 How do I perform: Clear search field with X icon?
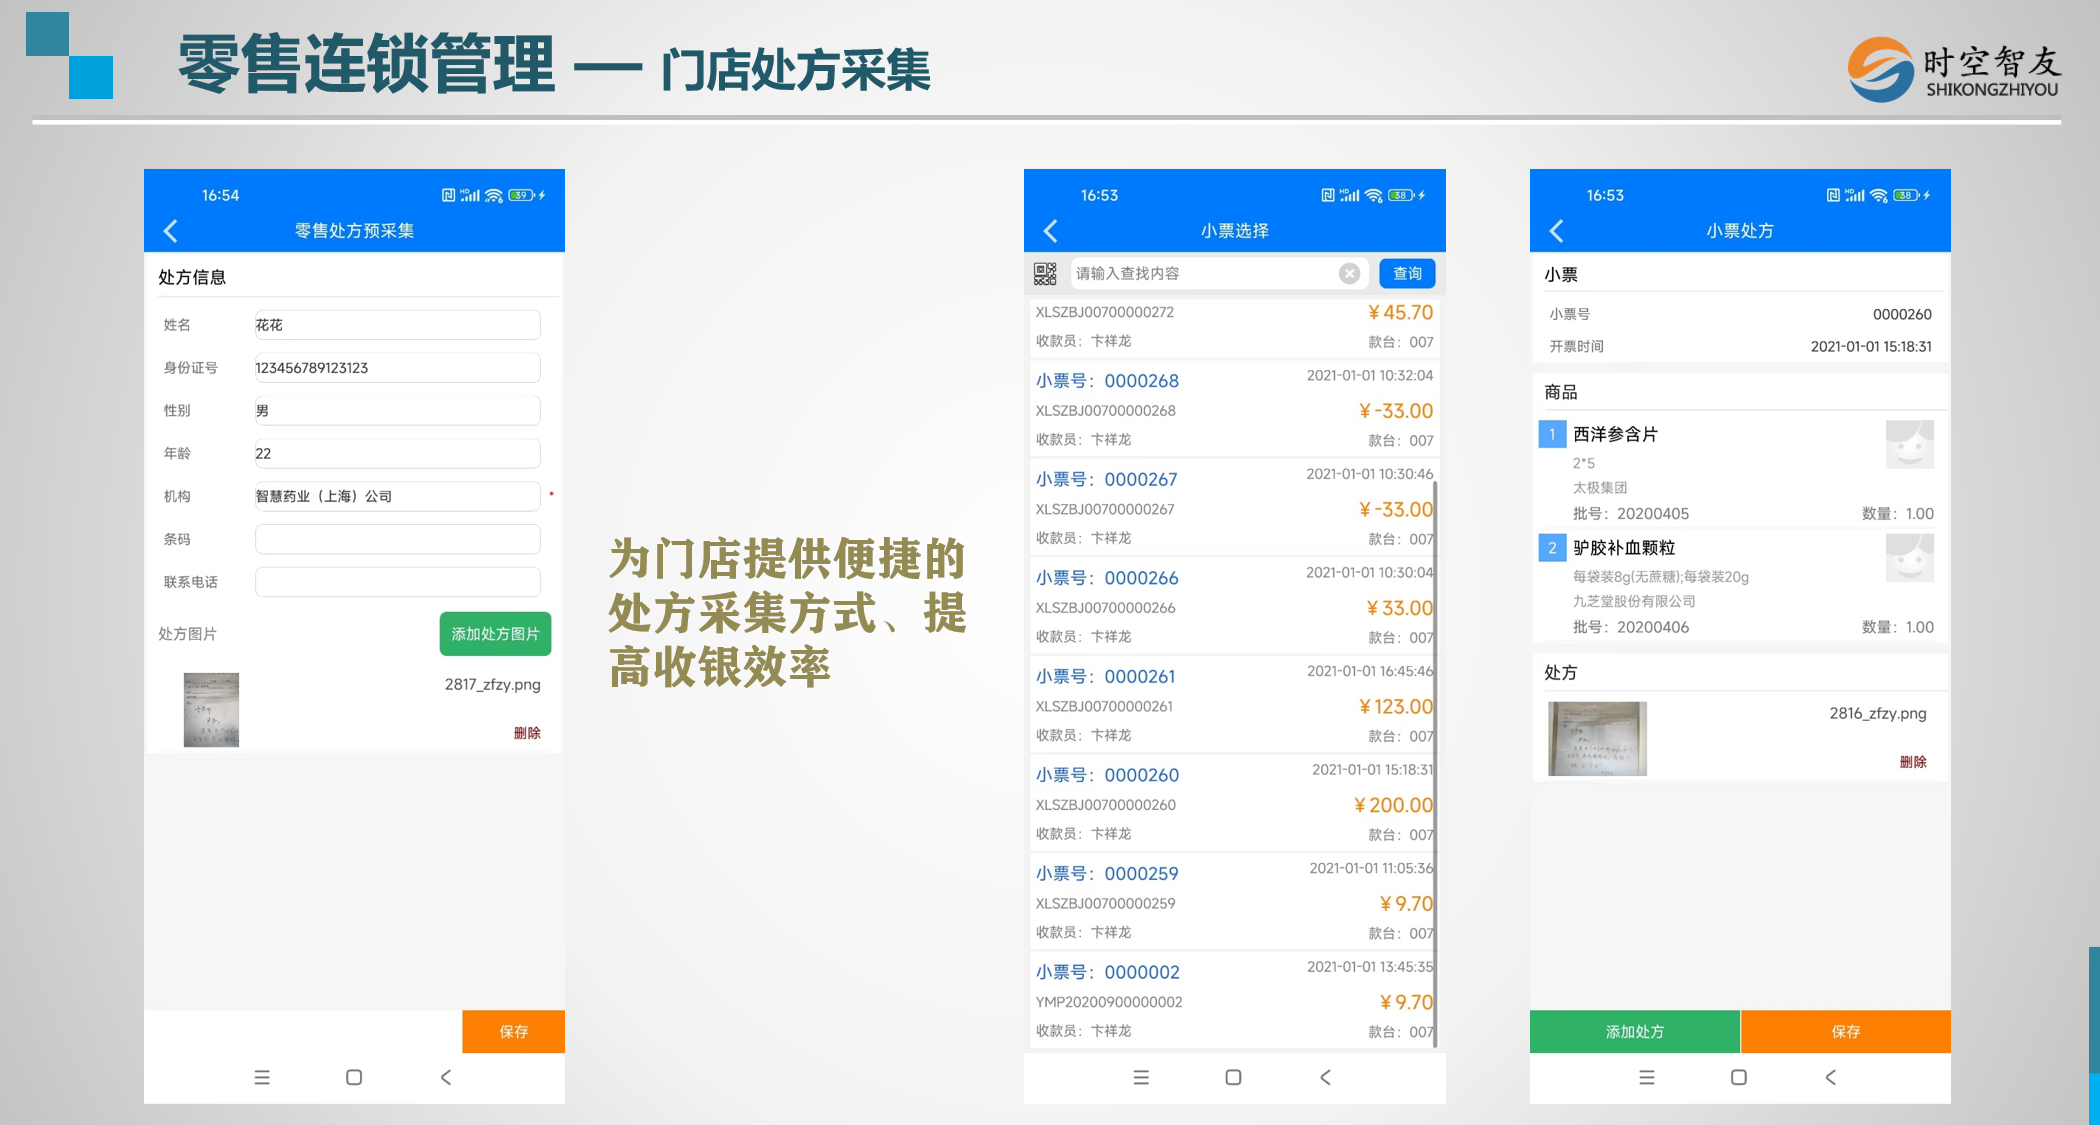tap(1349, 273)
